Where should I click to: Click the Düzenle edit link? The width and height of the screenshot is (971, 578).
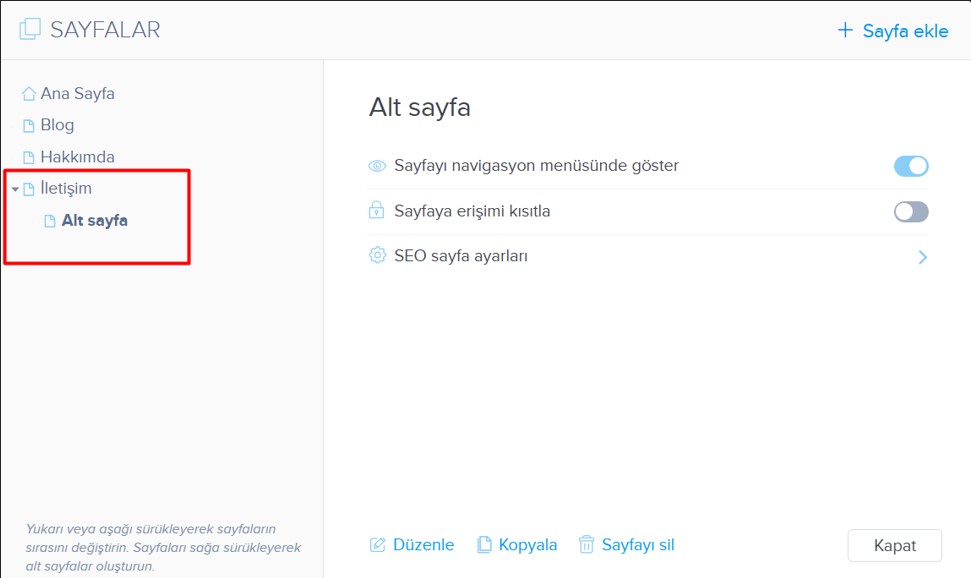tap(423, 545)
